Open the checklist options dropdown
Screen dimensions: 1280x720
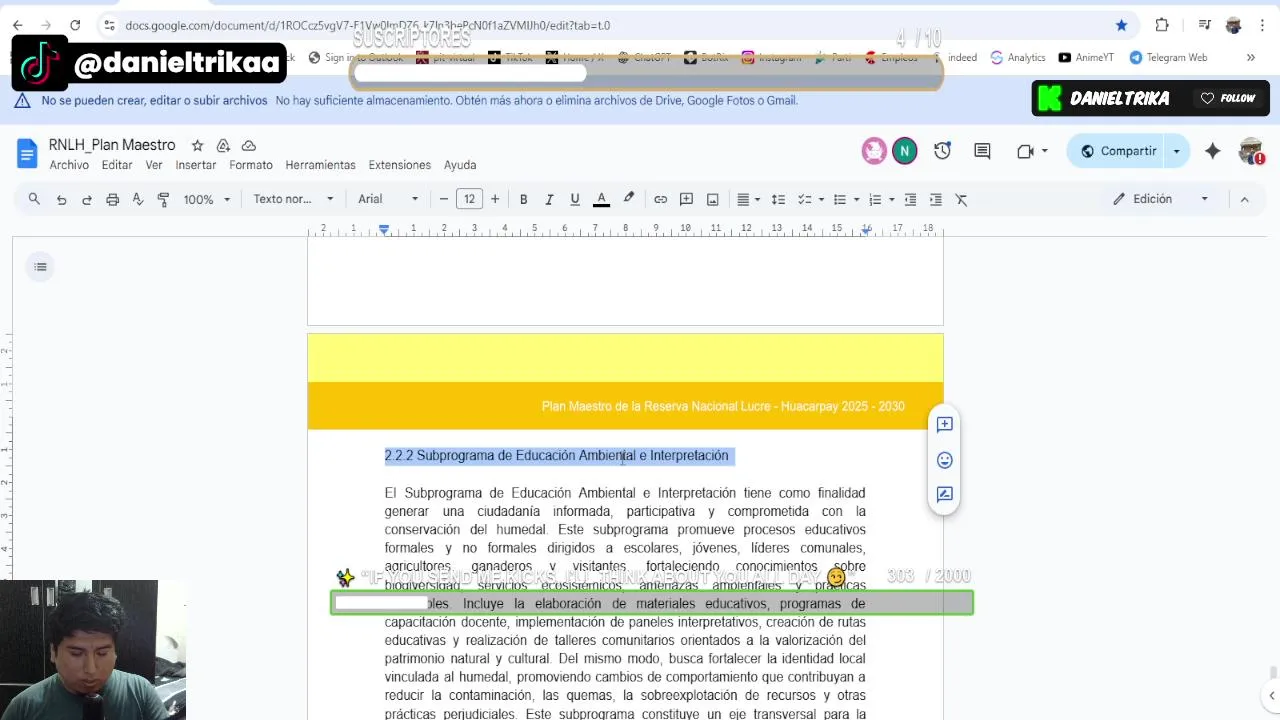[821, 199]
